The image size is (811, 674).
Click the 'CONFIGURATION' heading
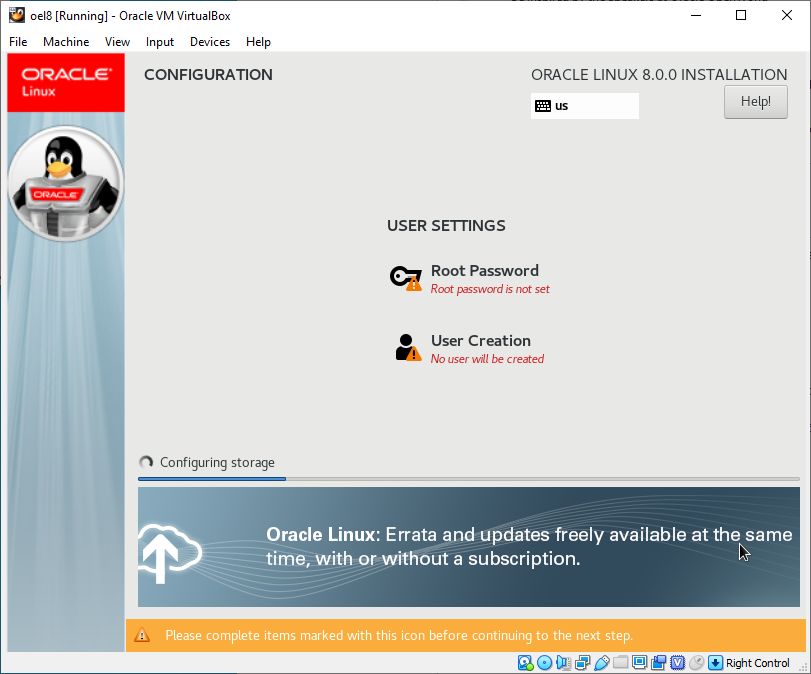208,74
